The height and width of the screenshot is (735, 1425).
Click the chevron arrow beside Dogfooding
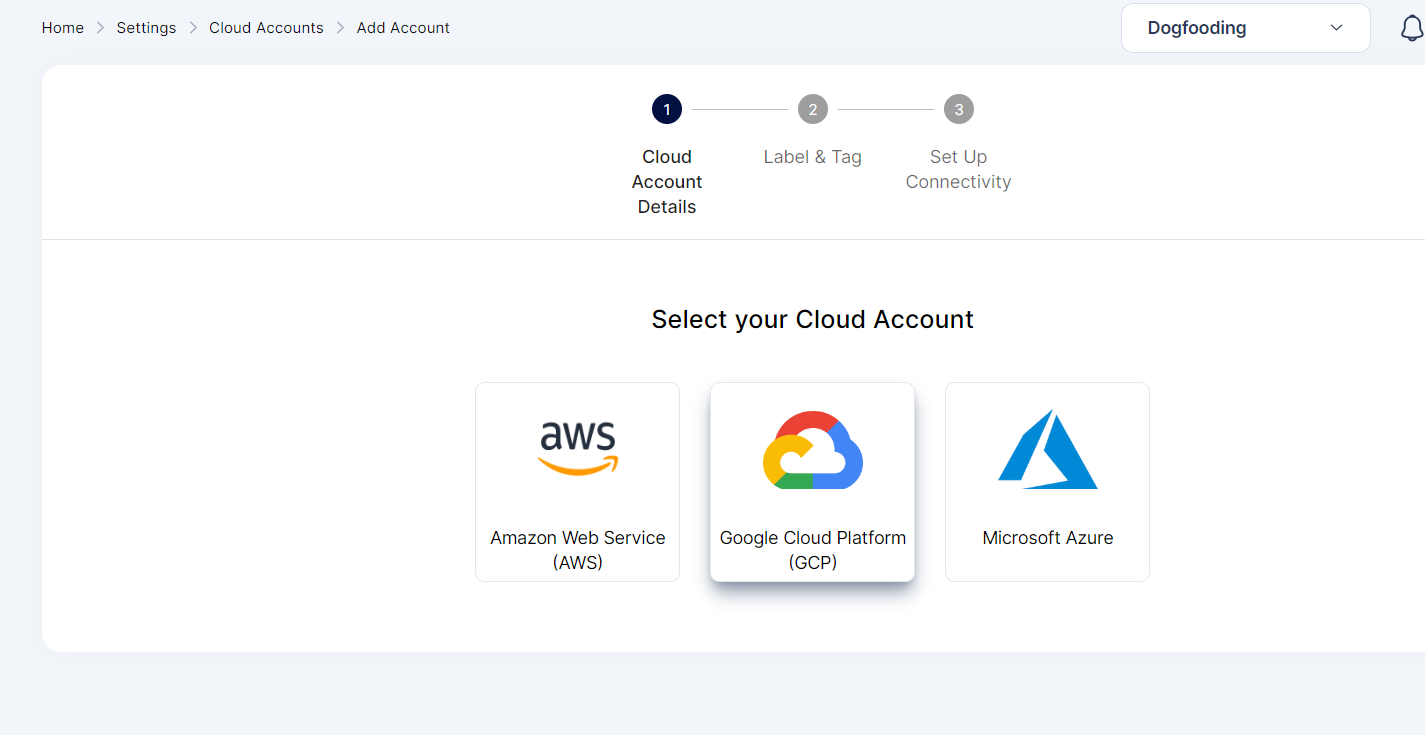pos(1336,28)
